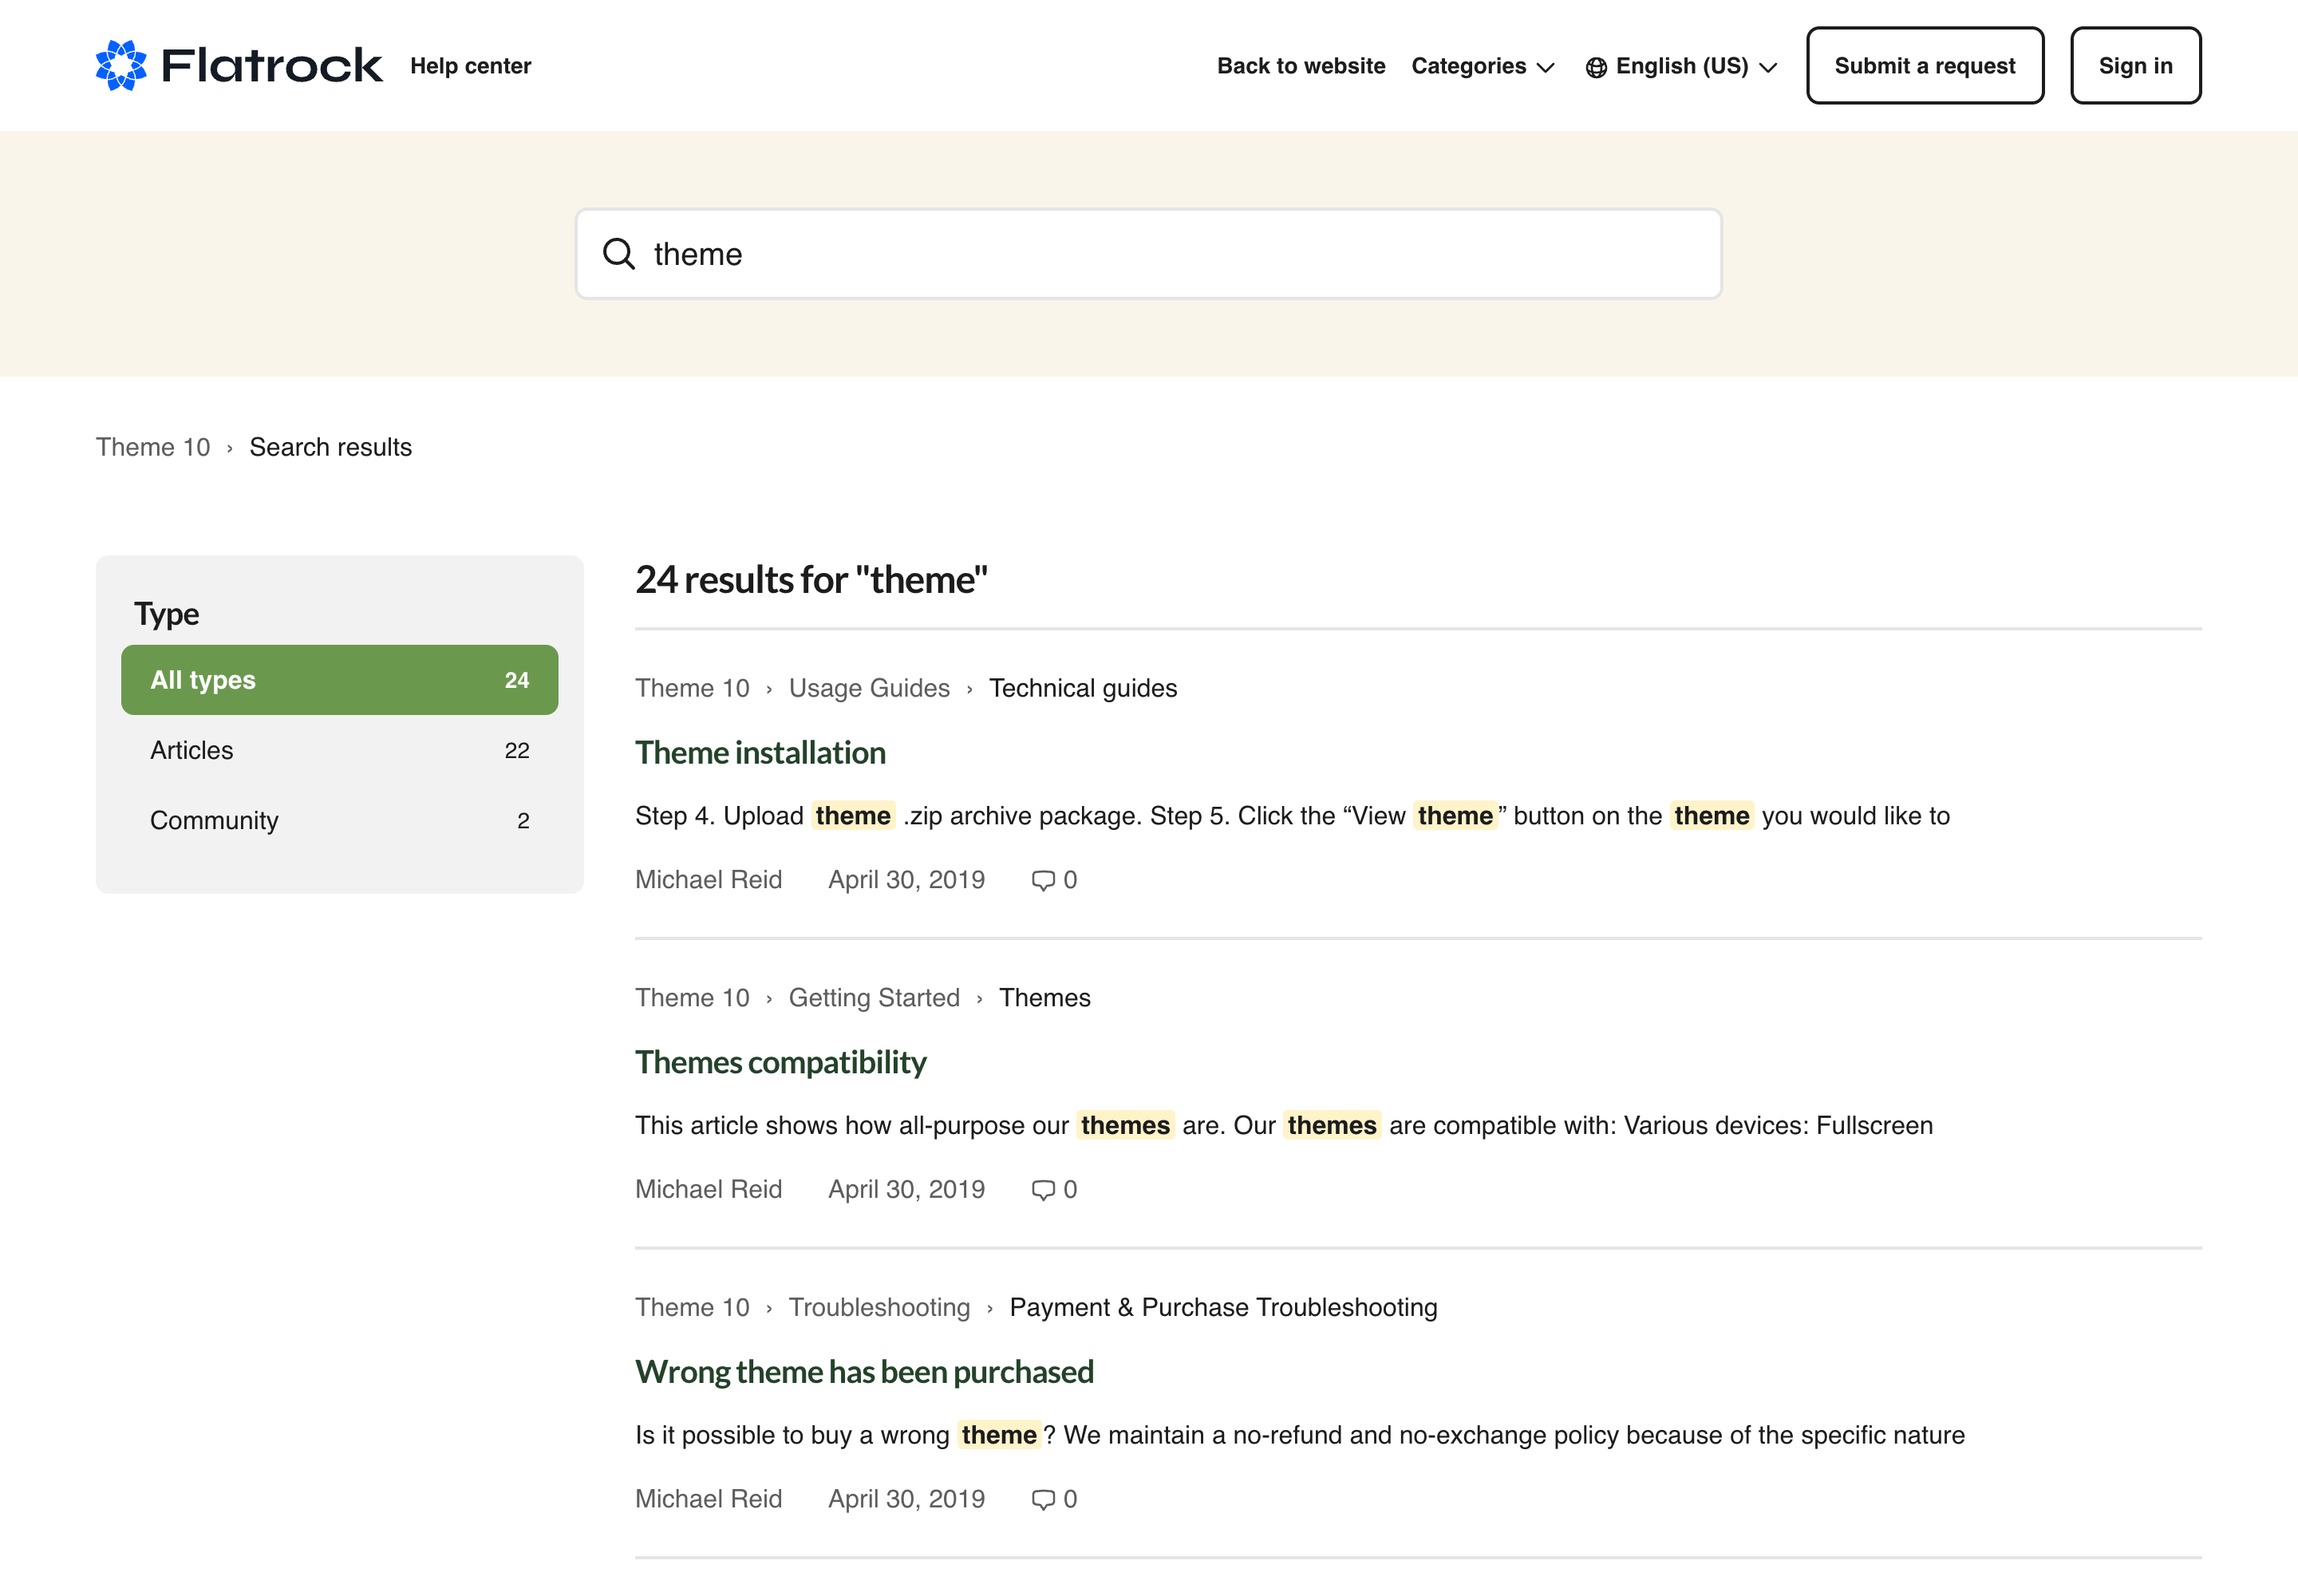Open the Themes compatibility article
The width and height of the screenshot is (2298, 1596).
pos(780,1062)
